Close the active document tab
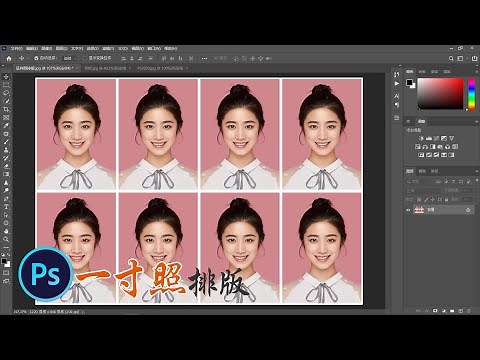Screen dimensions: 480x360 point(77,68)
